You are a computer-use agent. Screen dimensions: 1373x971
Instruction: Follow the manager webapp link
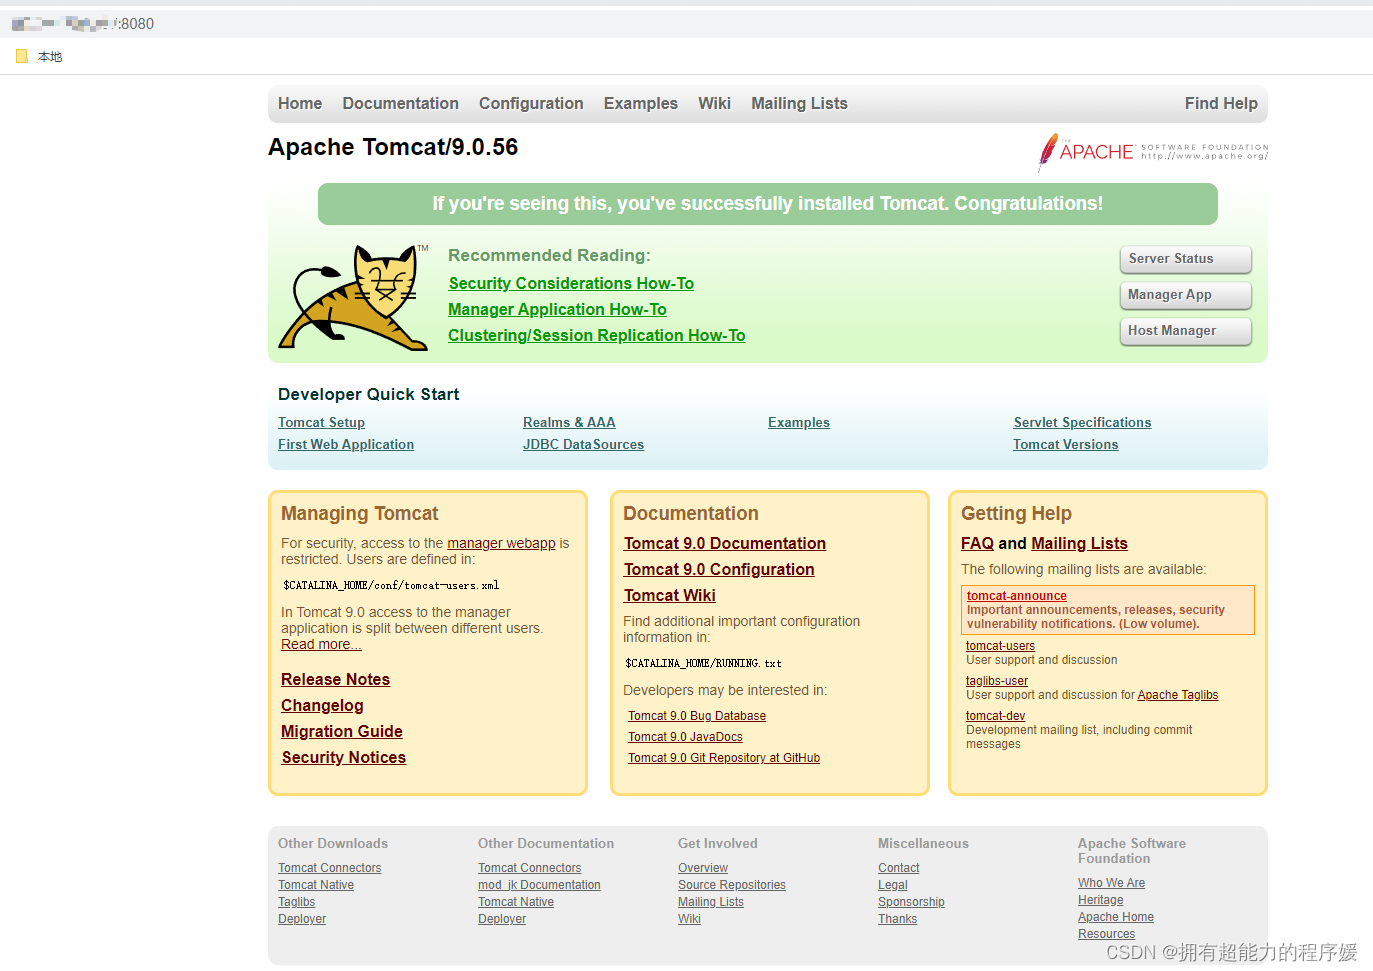[x=501, y=544]
